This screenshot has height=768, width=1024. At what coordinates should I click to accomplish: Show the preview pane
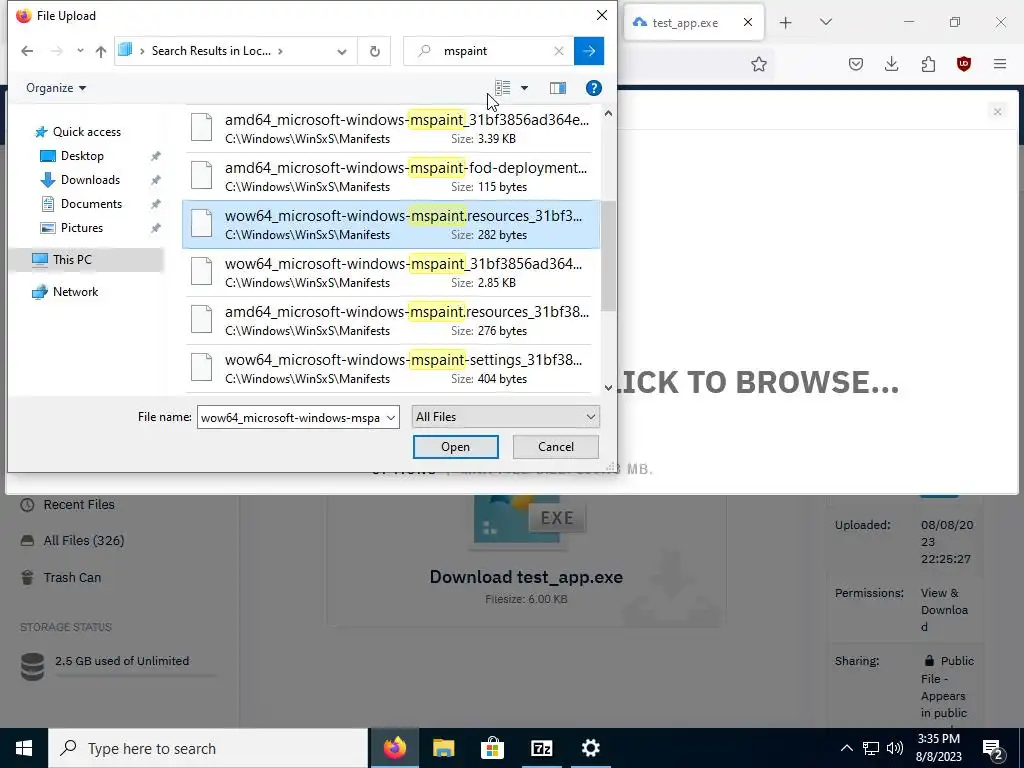558,88
